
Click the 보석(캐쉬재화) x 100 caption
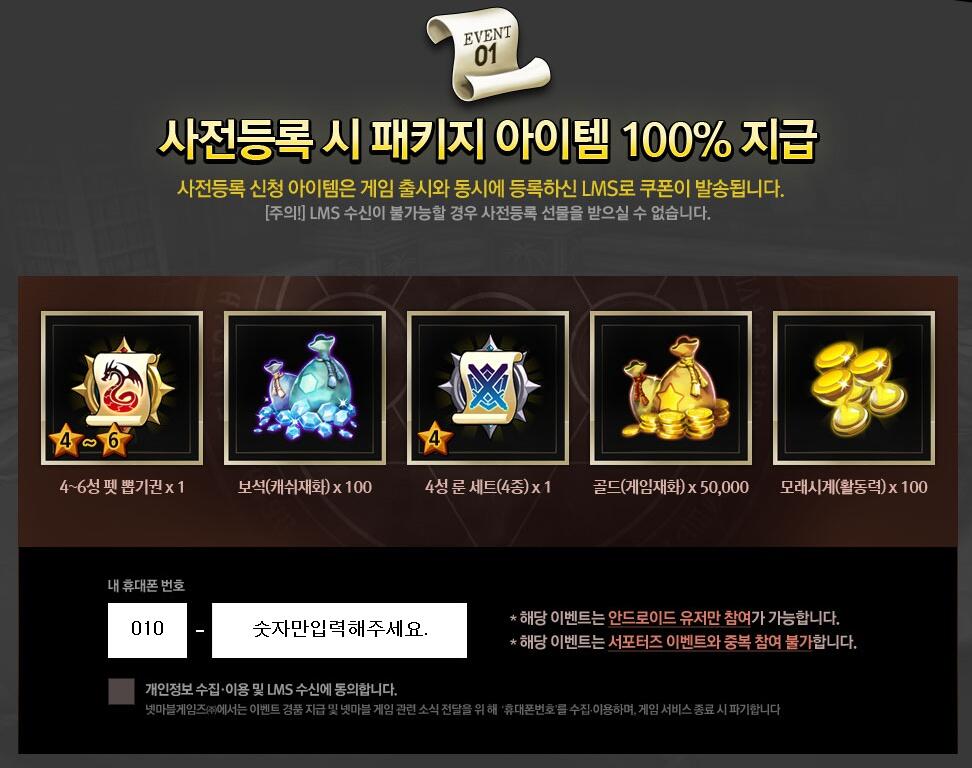point(304,487)
